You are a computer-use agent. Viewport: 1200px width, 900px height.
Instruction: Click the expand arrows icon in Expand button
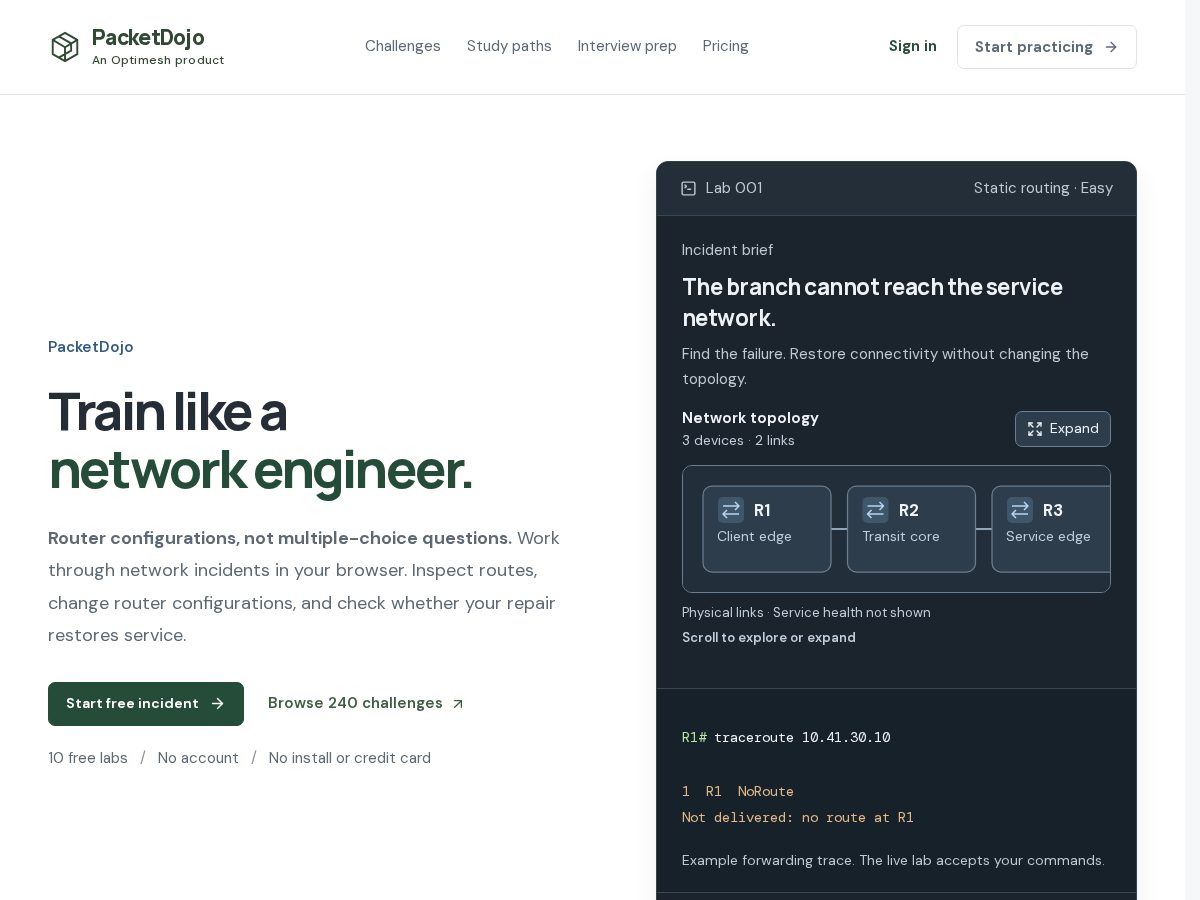[1035, 429]
